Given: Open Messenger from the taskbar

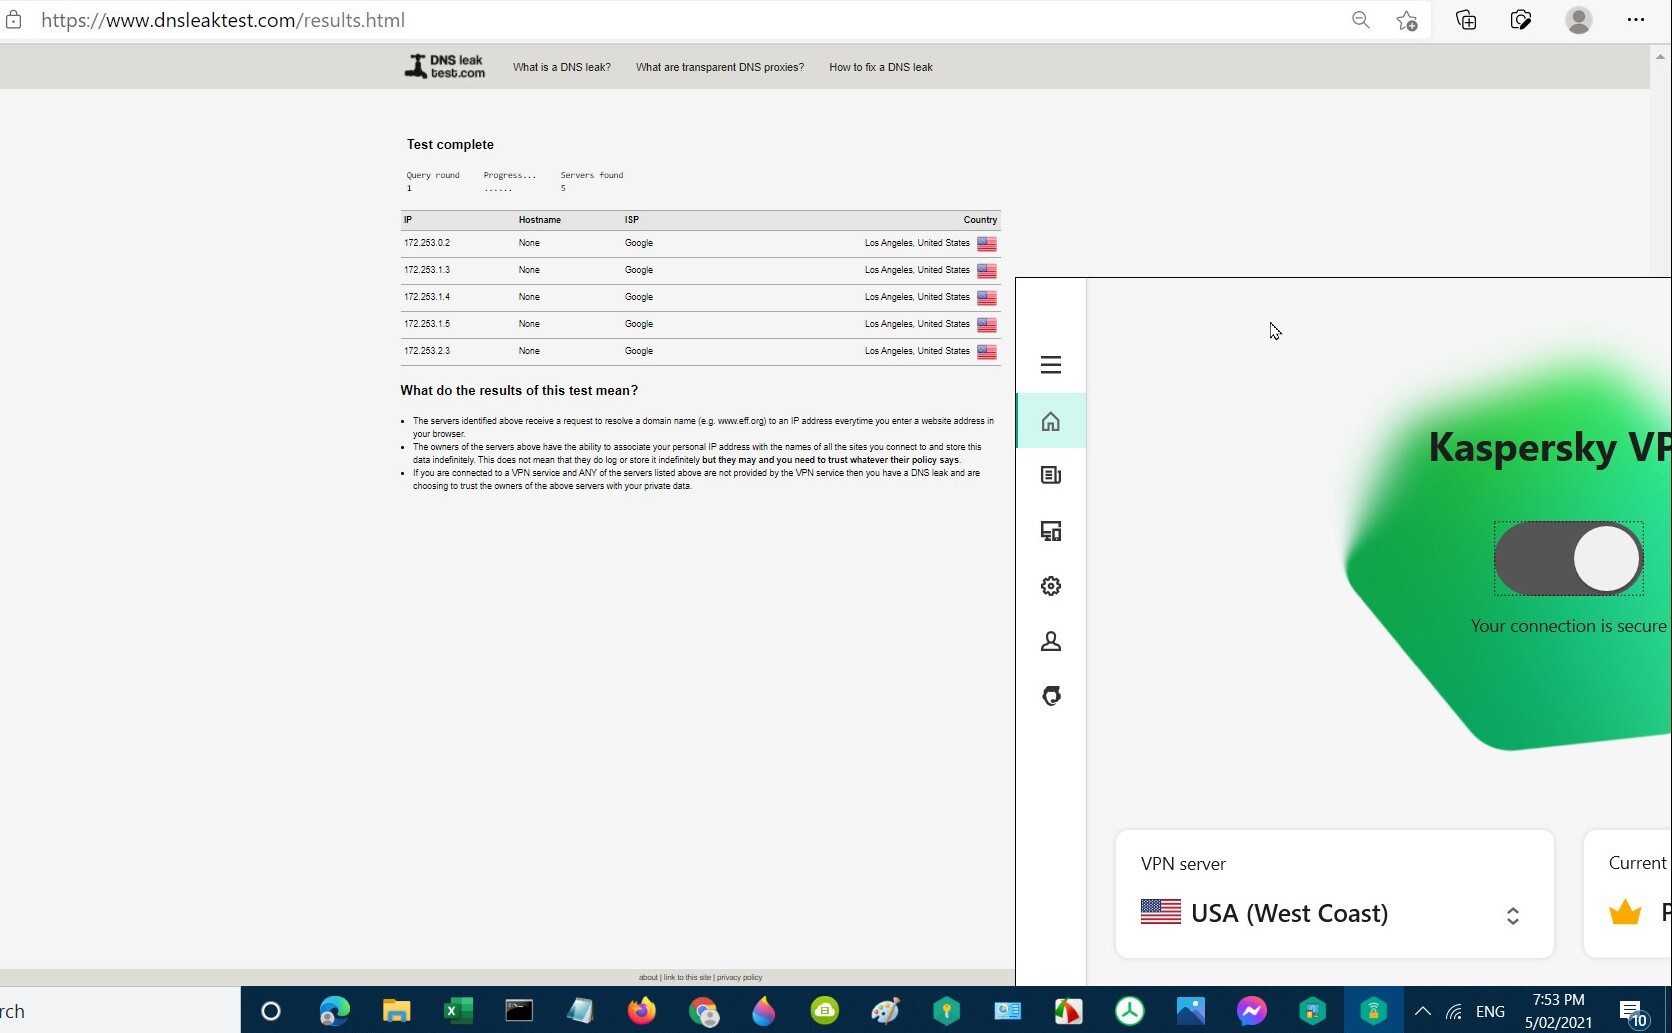Looking at the screenshot, I should tap(1251, 1011).
